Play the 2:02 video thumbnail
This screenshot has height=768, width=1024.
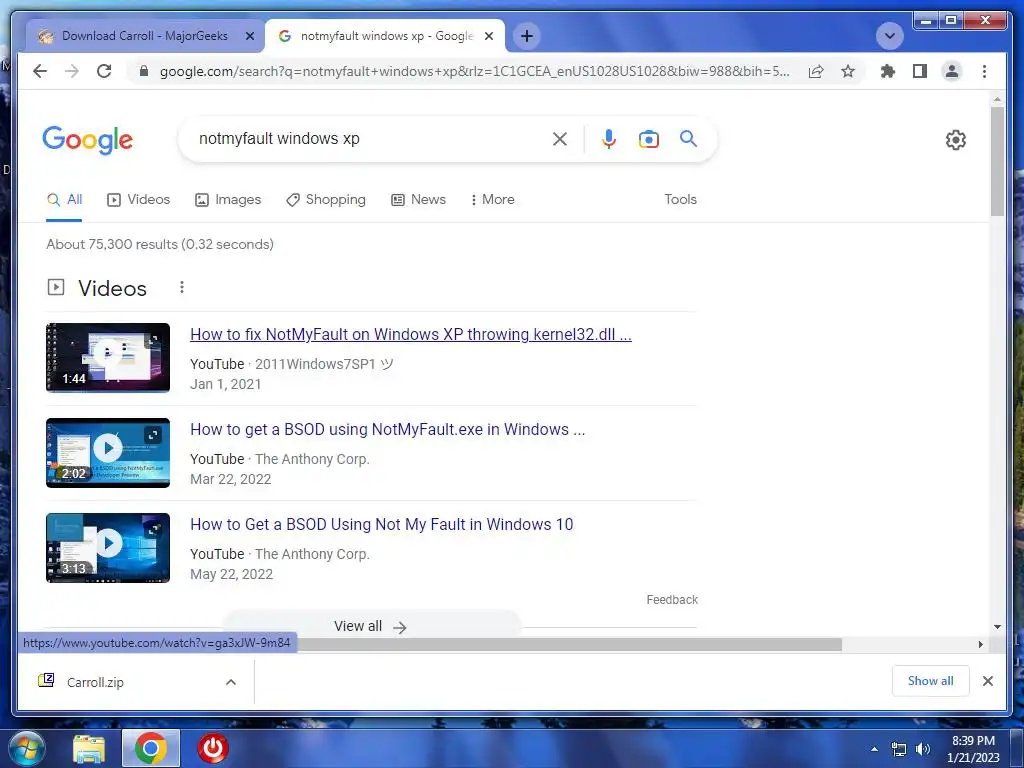108,453
